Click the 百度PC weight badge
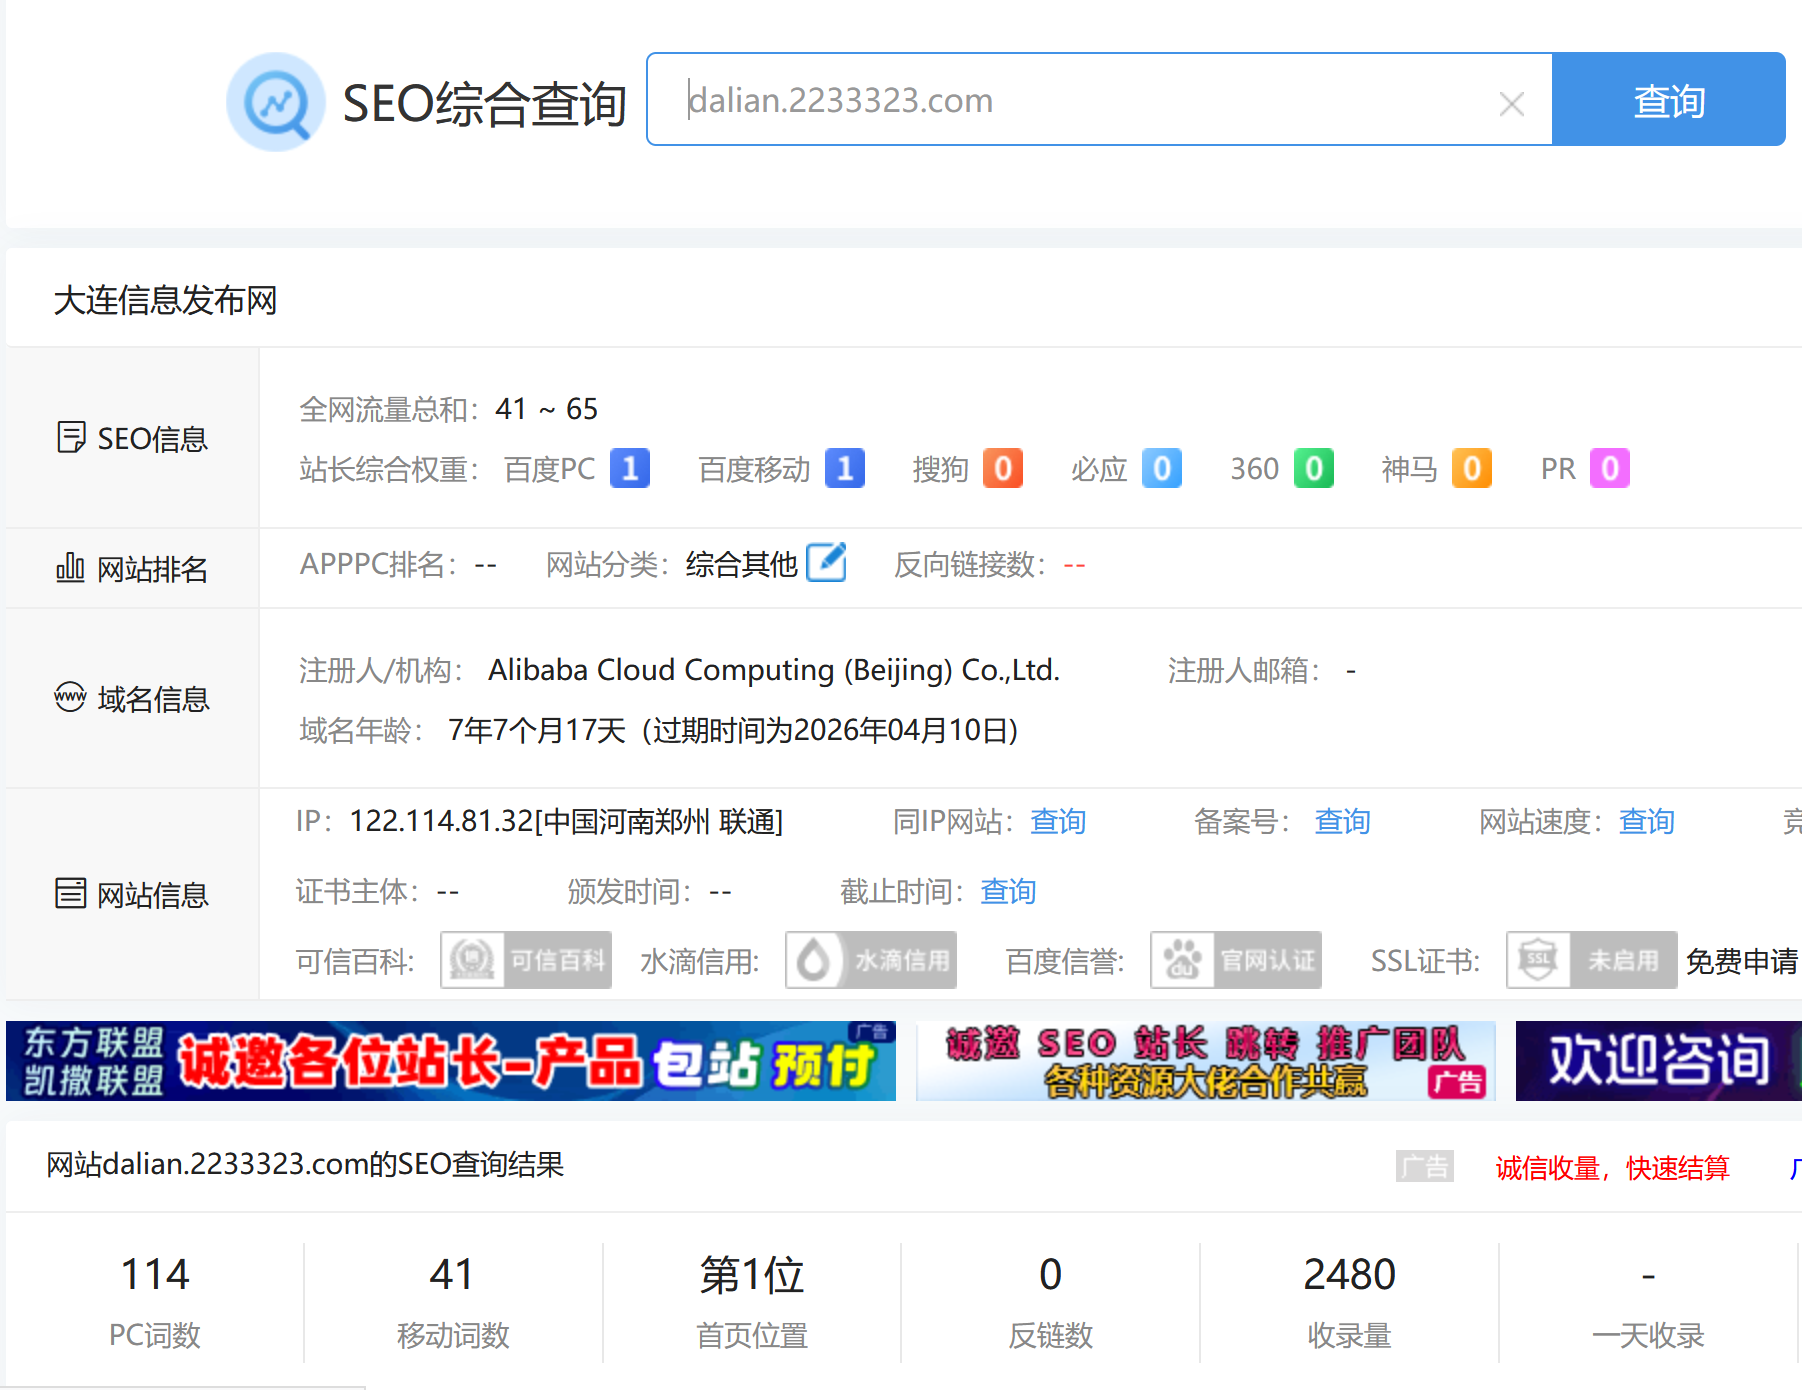The width and height of the screenshot is (1802, 1390). [x=629, y=468]
